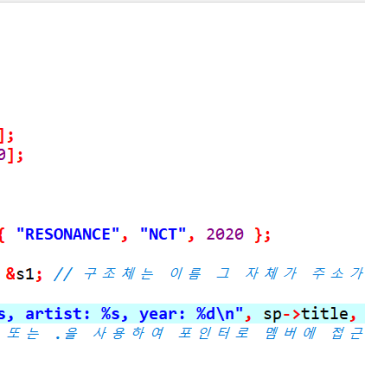
Task: Click the // comment marker after &s1
Action: click(x=63, y=274)
